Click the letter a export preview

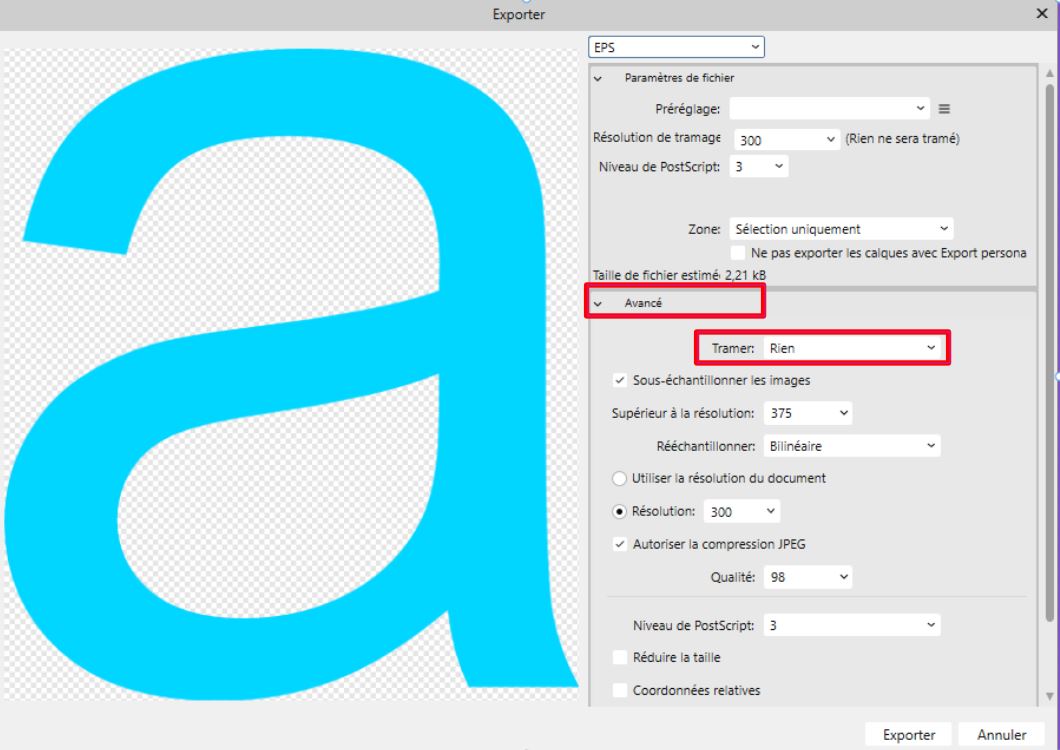291,375
